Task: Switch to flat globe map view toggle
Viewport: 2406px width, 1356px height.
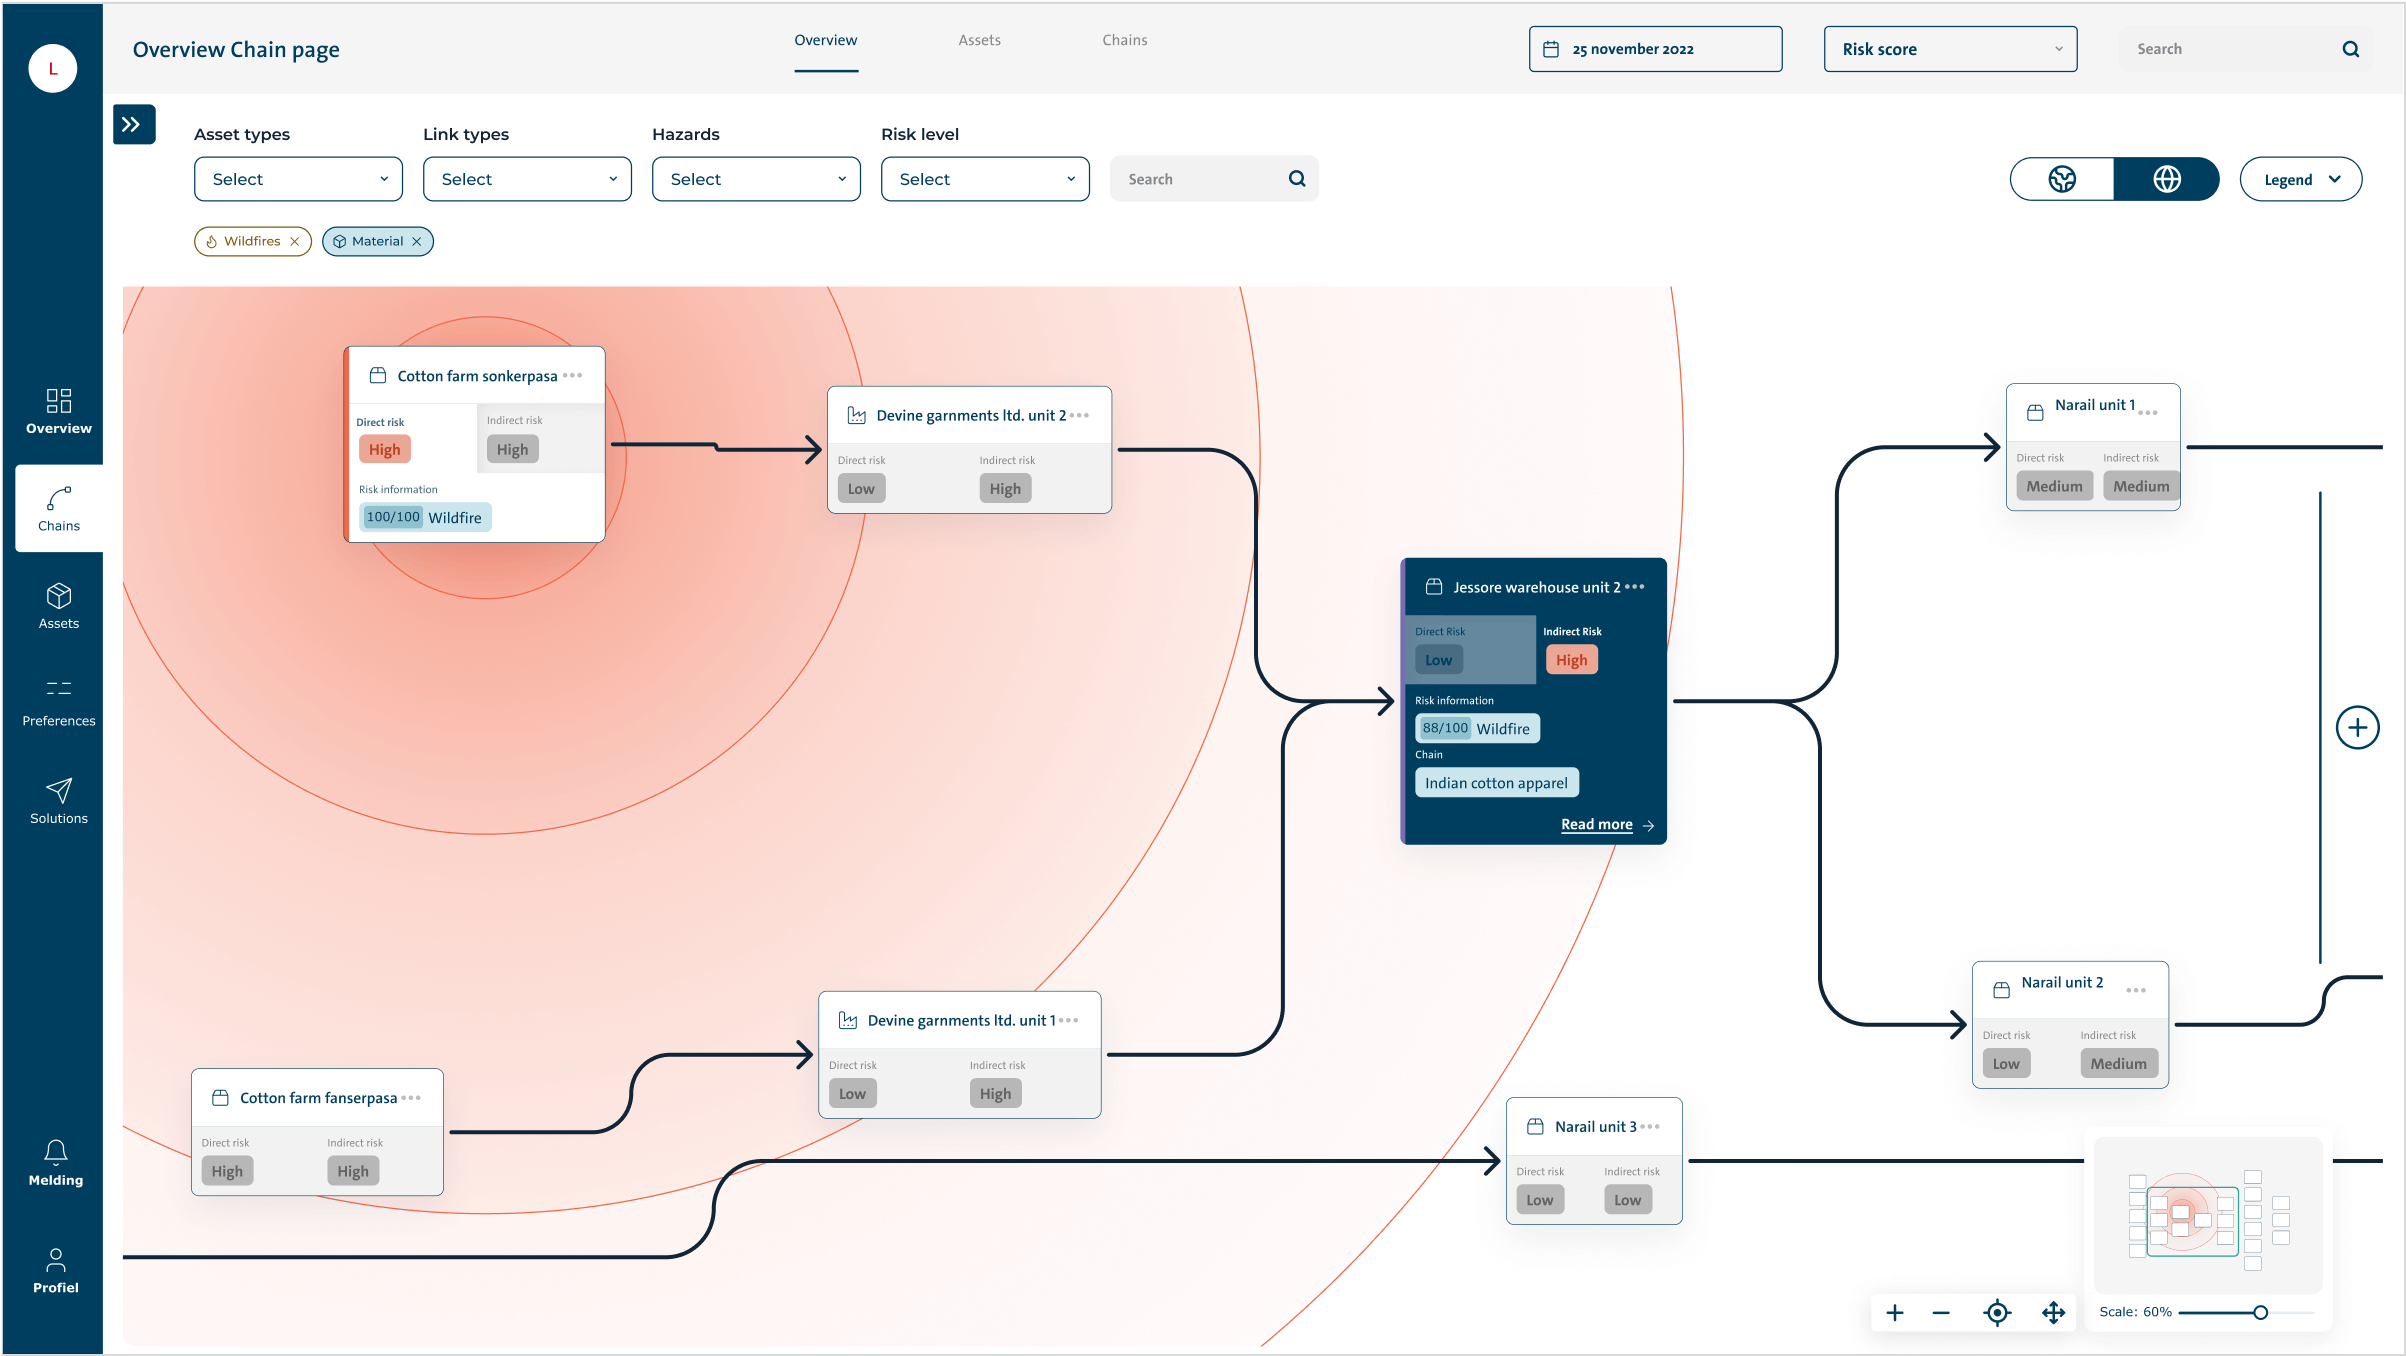Action: [x=2062, y=179]
